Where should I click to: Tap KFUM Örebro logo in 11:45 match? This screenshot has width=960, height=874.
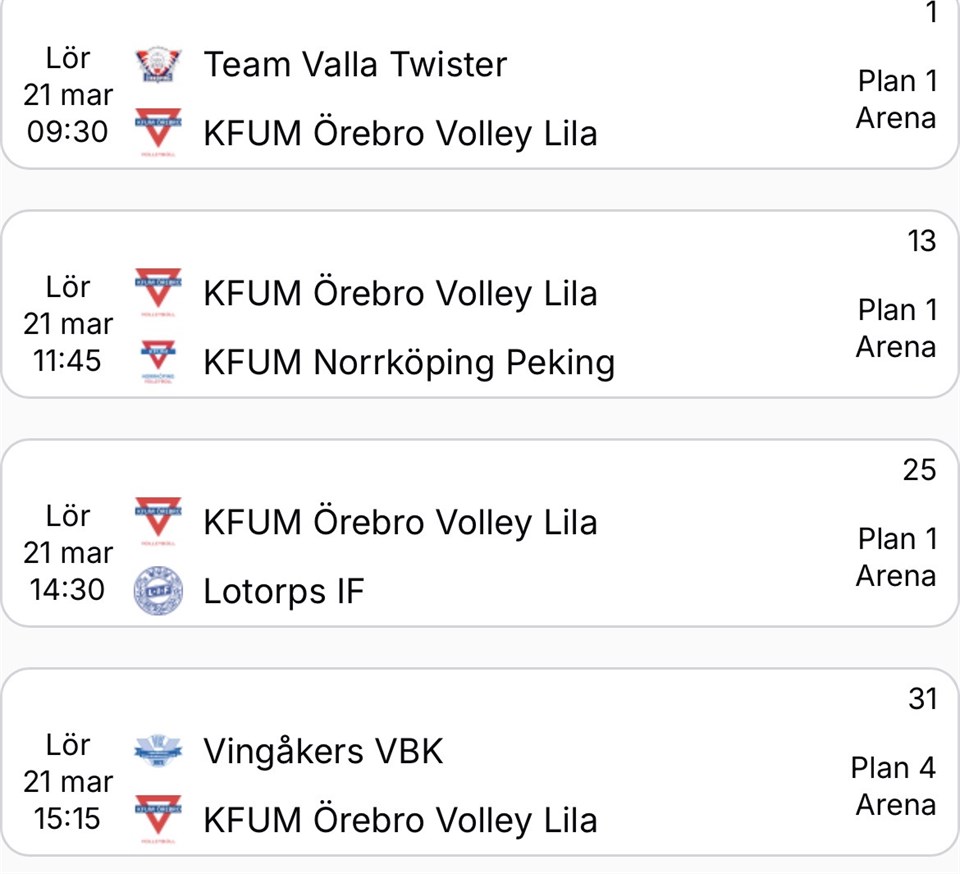click(x=158, y=293)
